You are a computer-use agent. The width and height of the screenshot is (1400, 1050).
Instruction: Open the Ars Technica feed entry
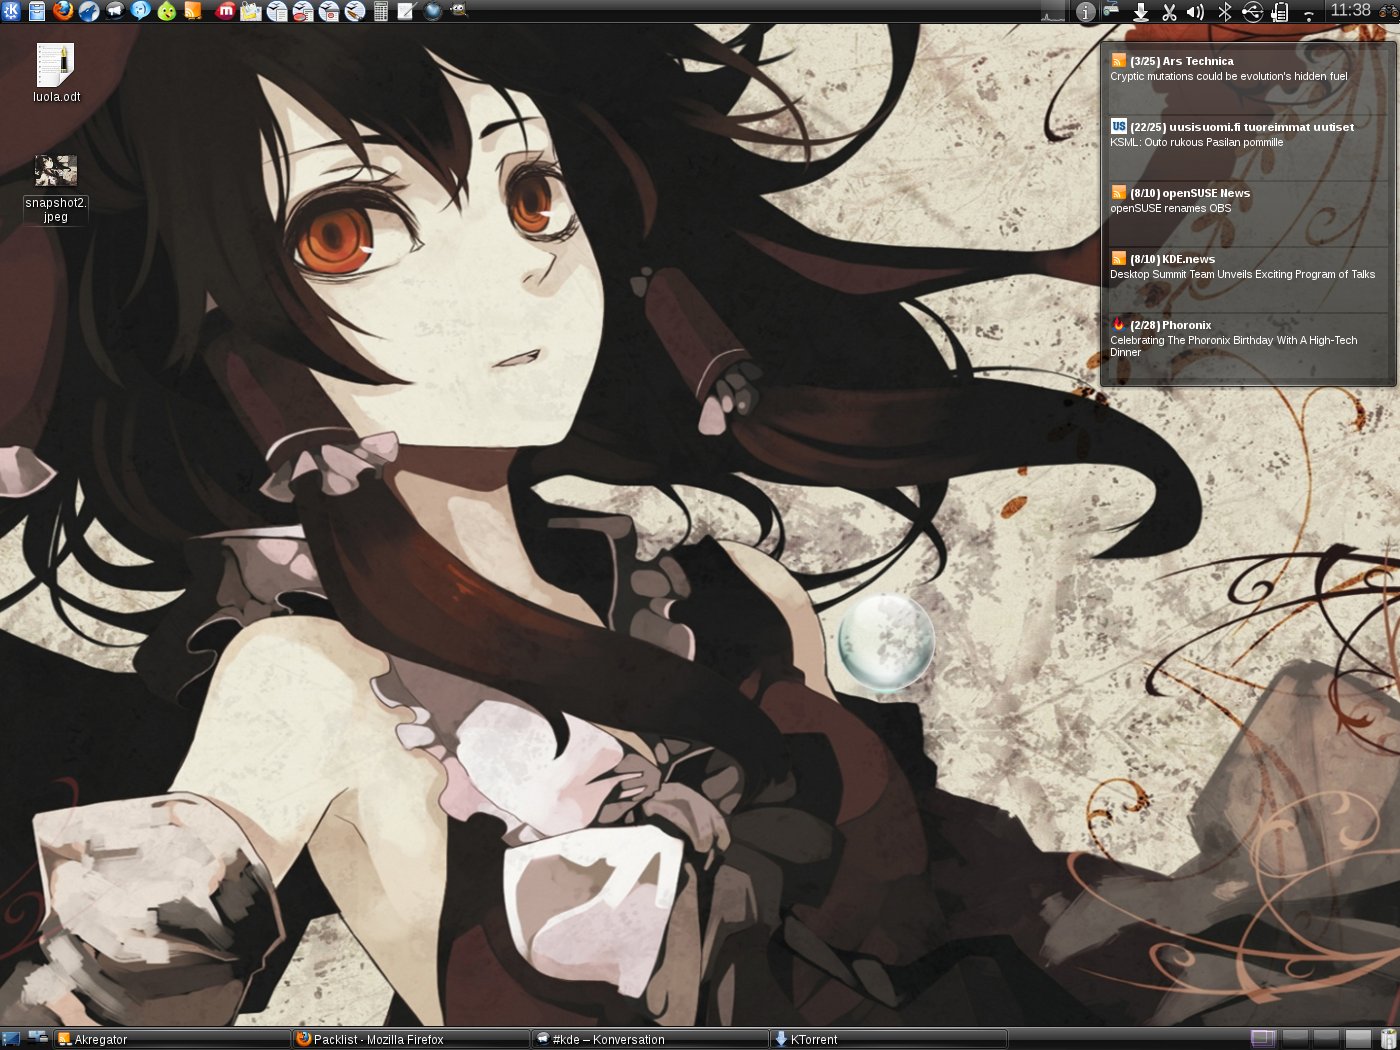(1248, 68)
